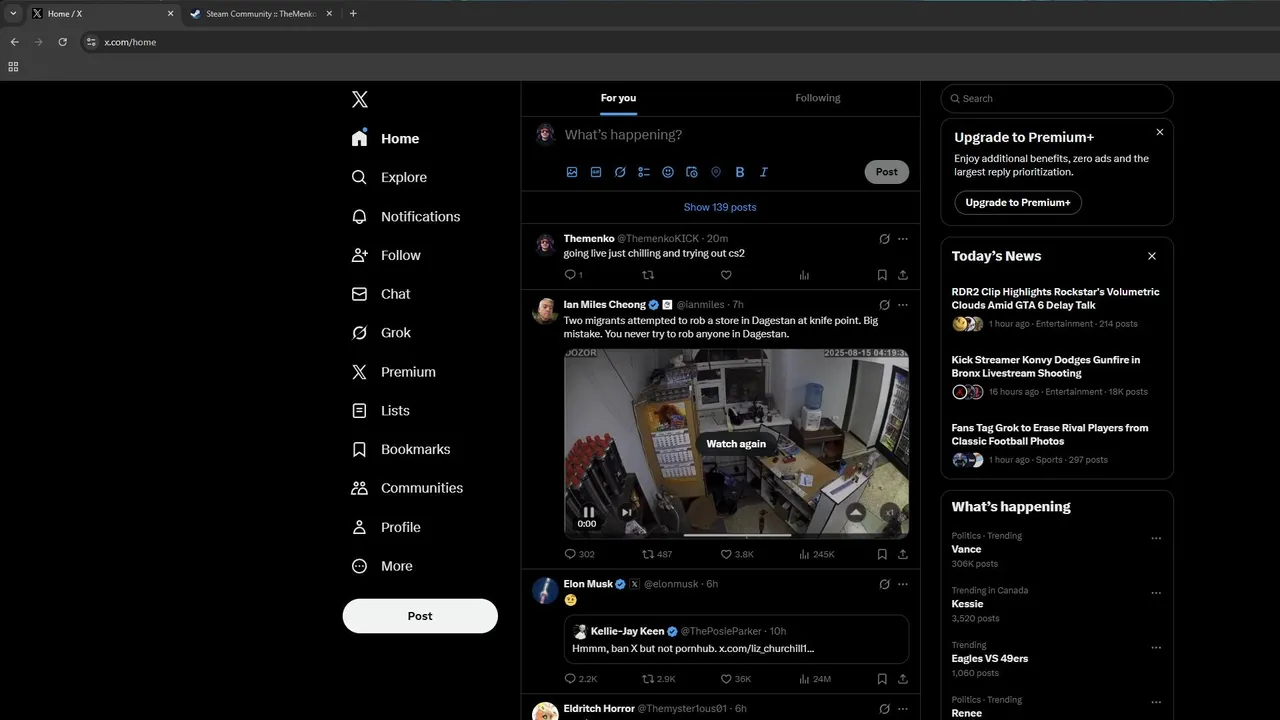Add a GIF in composer toolbar

596,172
